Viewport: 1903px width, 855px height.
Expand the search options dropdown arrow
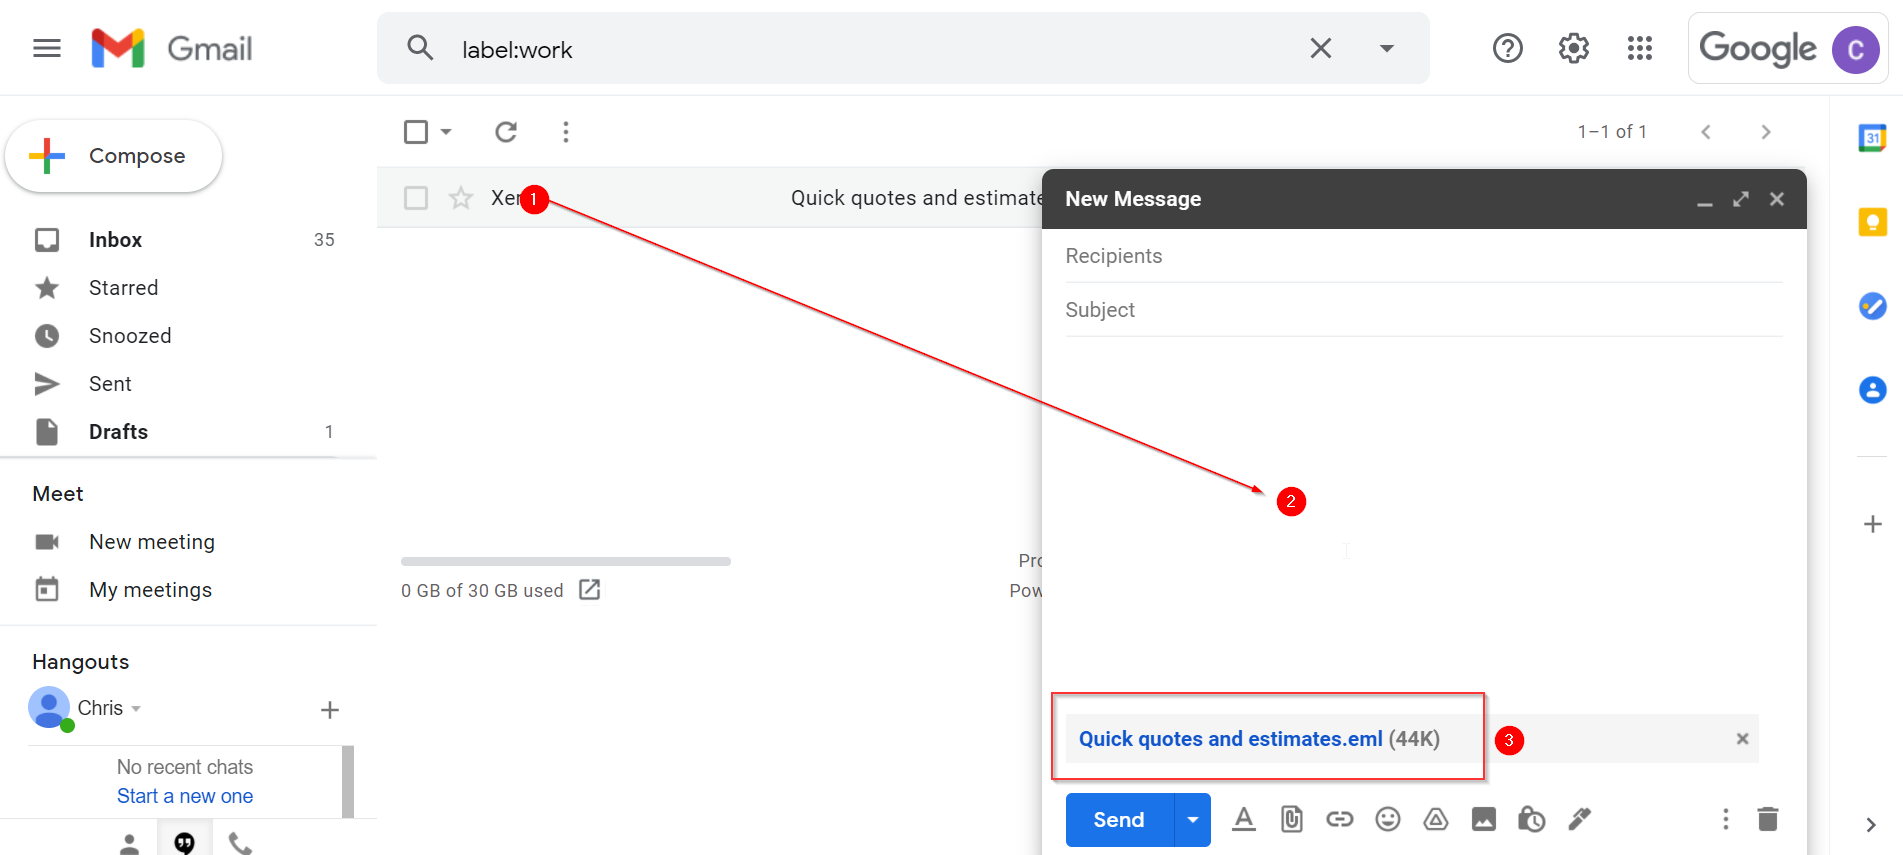[x=1386, y=48]
